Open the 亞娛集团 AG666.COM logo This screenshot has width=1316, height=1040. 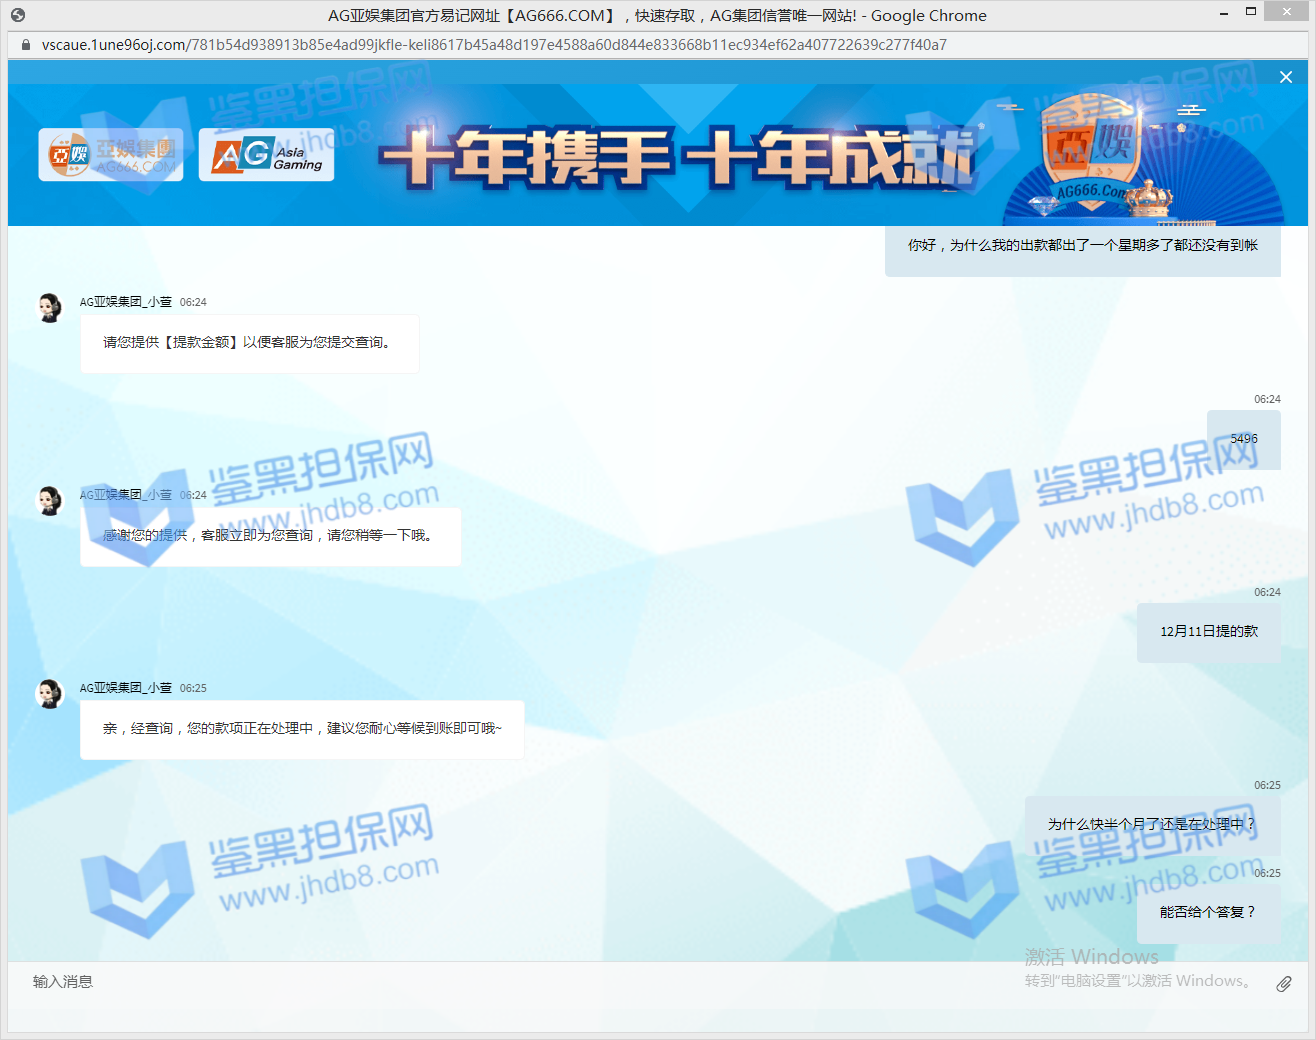[111, 155]
